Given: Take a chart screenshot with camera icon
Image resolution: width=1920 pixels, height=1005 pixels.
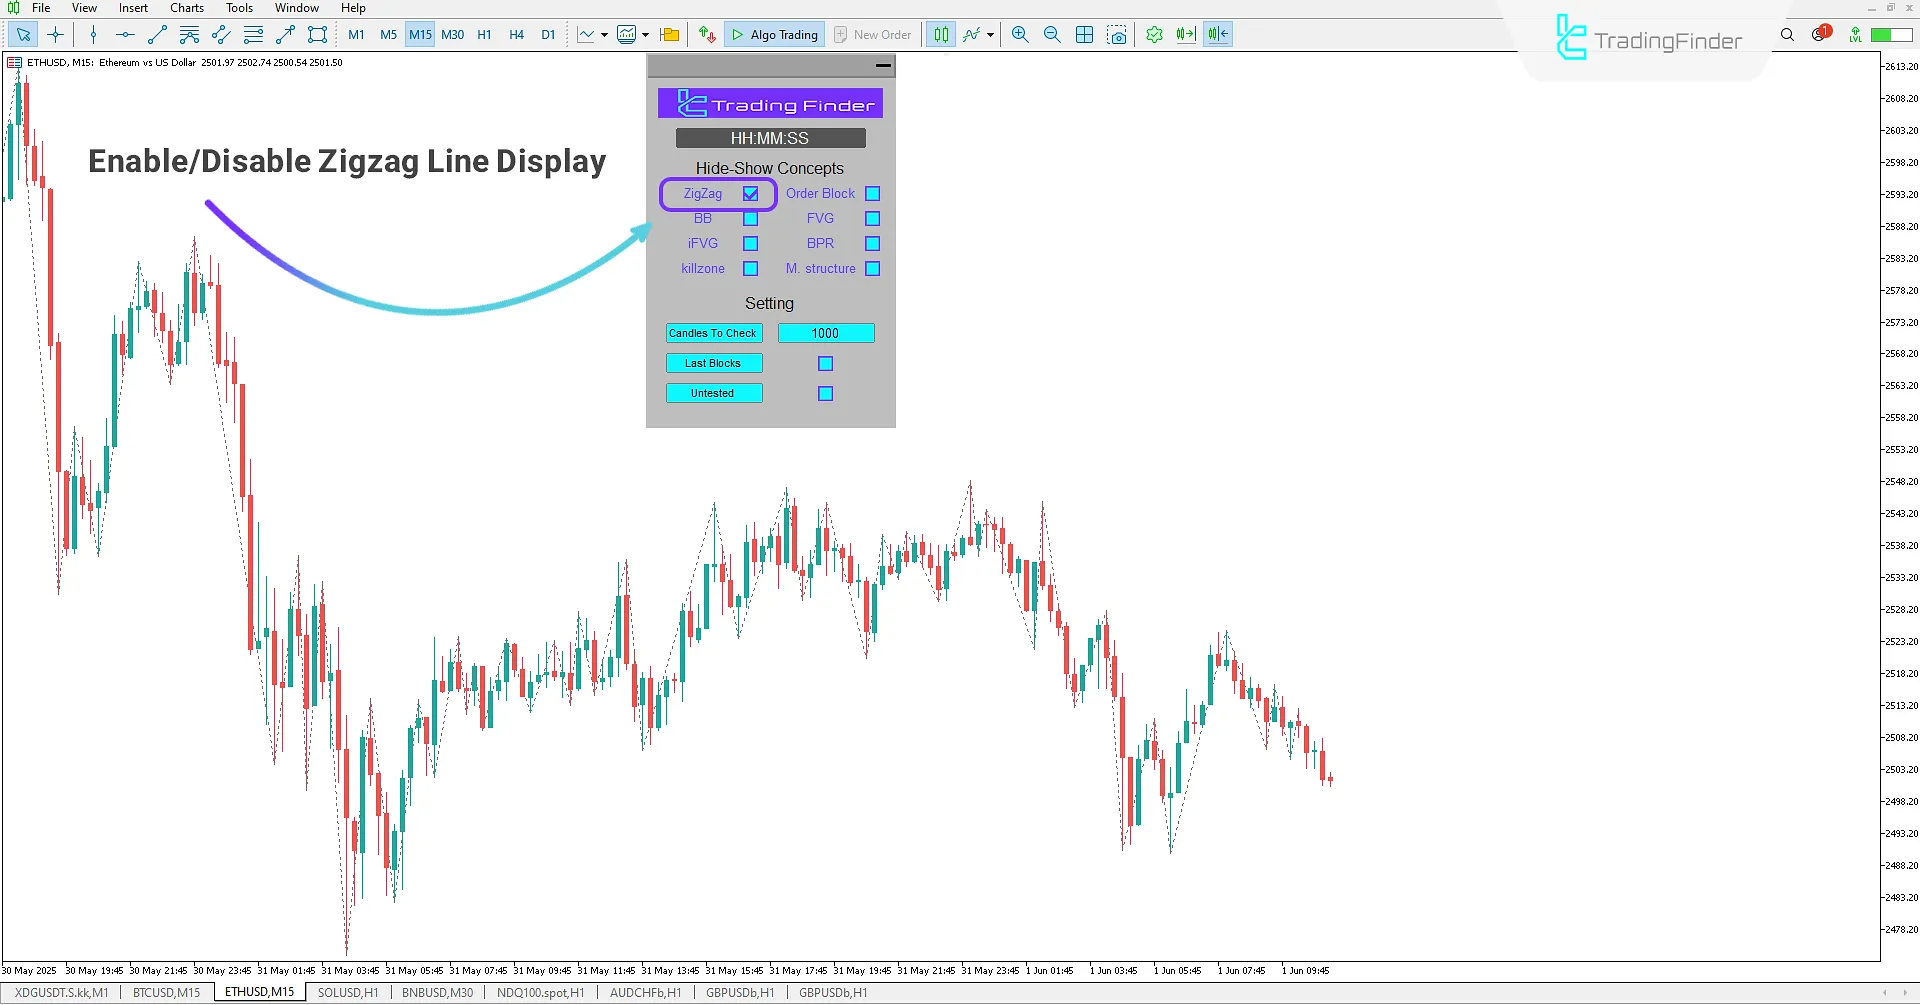Looking at the screenshot, I should pos(1117,35).
